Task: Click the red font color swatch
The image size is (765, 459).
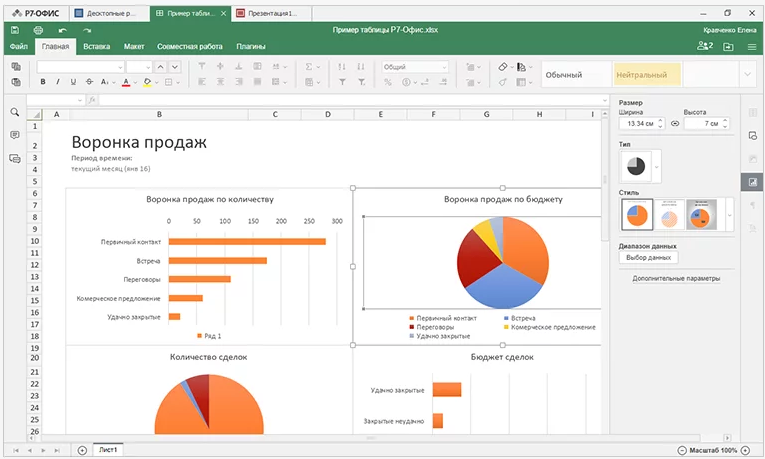Action: tap(126, 82)
